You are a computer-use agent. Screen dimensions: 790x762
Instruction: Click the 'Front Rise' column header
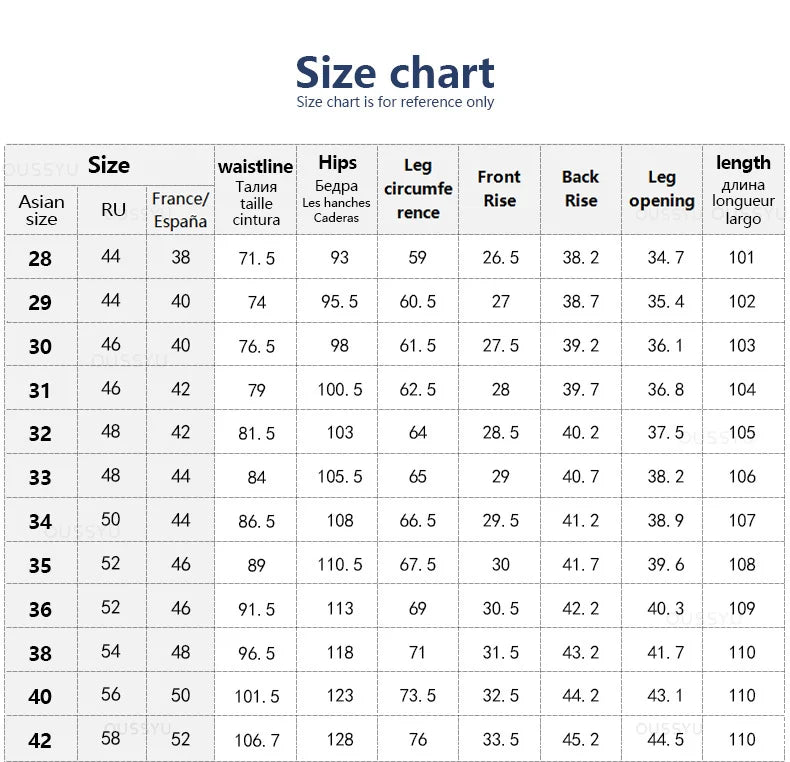[499, 188]
